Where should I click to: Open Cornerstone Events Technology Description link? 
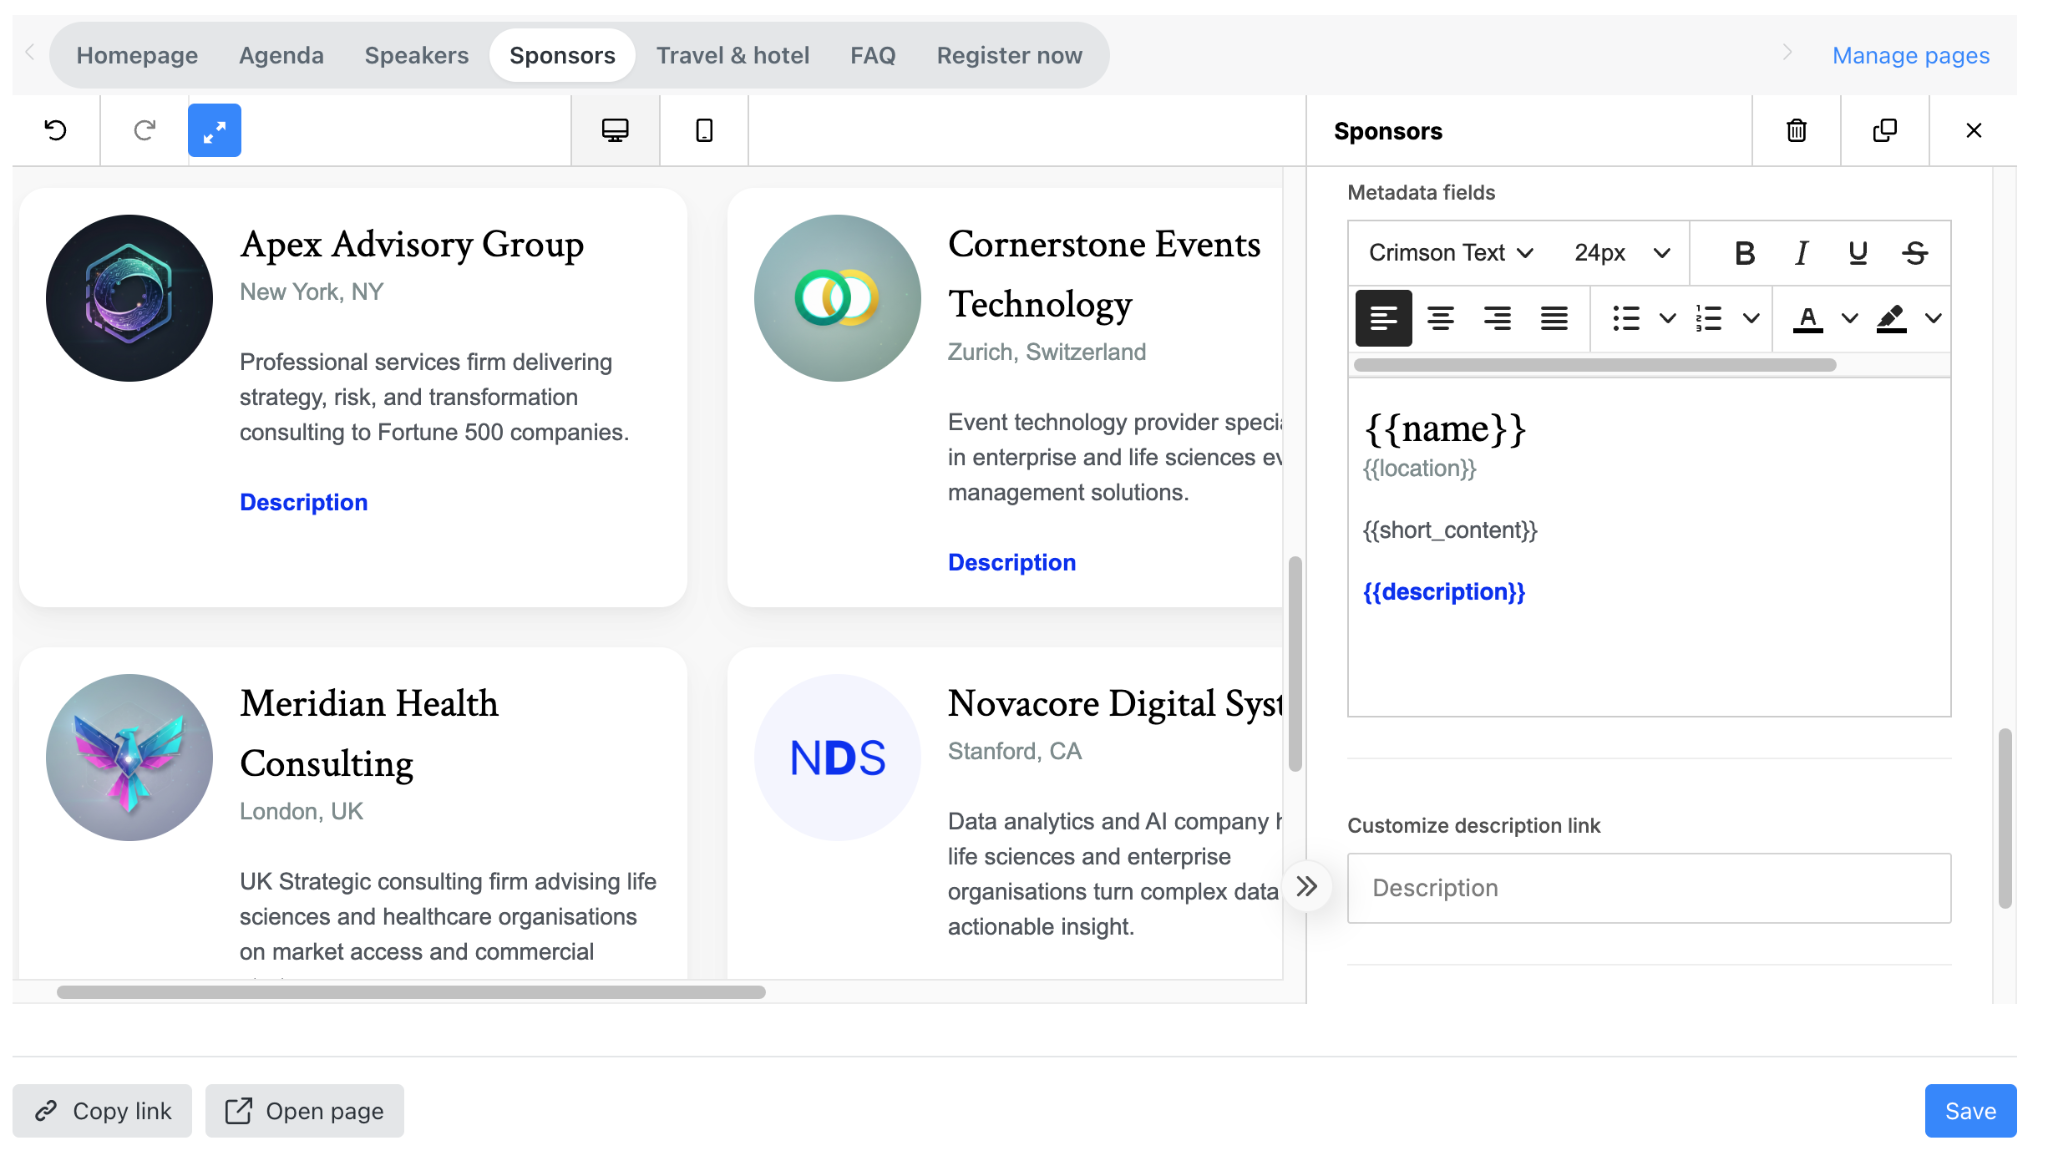pos(1012,562)
